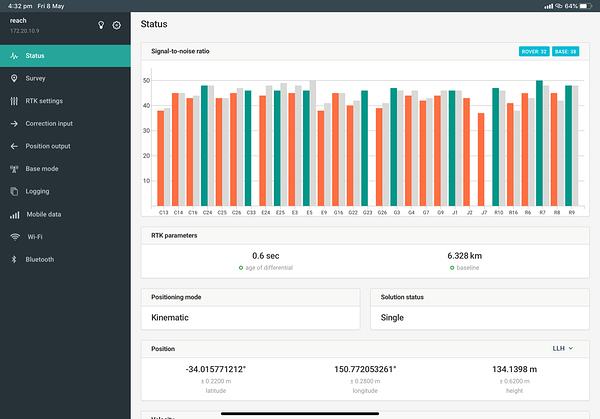Click the Logging files icon
600x419 pixels.
pos(14,191)
